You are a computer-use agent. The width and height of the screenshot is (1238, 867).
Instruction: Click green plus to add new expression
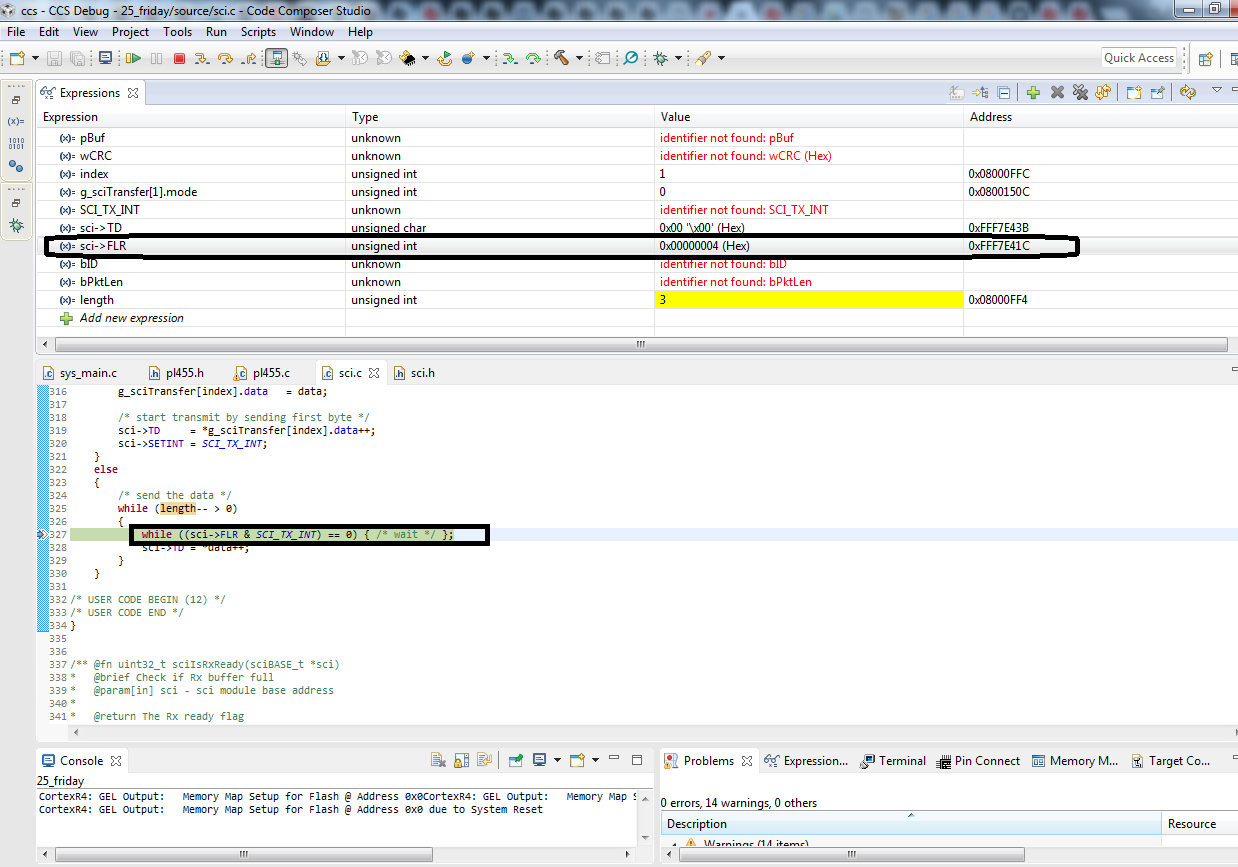click(1033, 93)
